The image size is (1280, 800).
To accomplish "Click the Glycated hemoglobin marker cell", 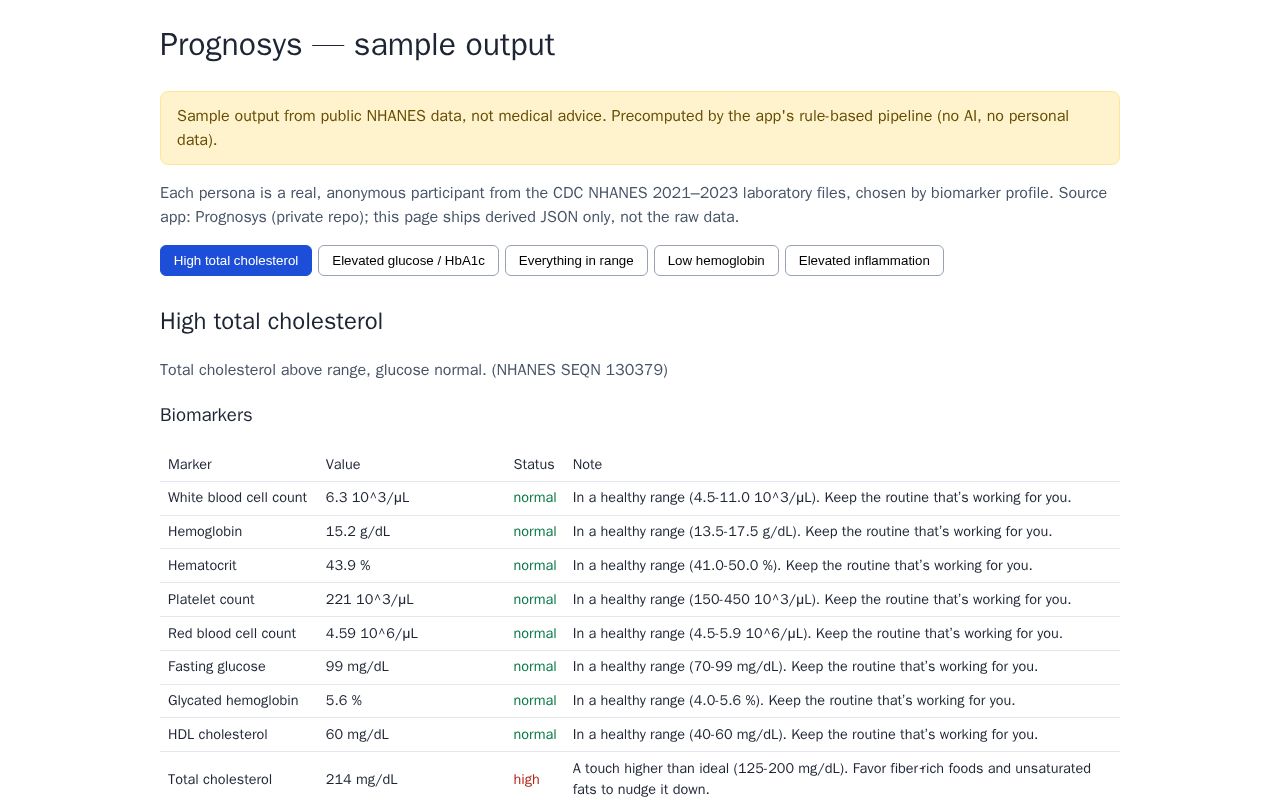I will coord(233,701).
